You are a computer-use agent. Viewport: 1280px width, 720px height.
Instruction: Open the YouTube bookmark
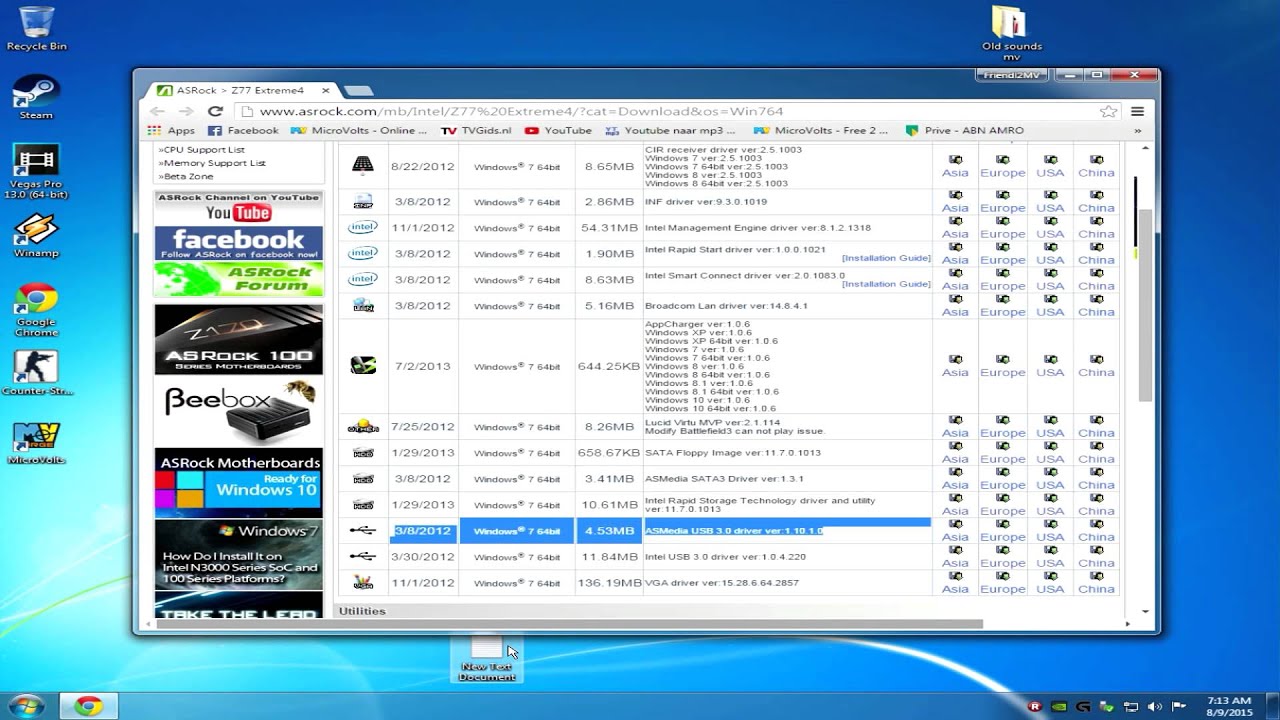tap(558, 130)
